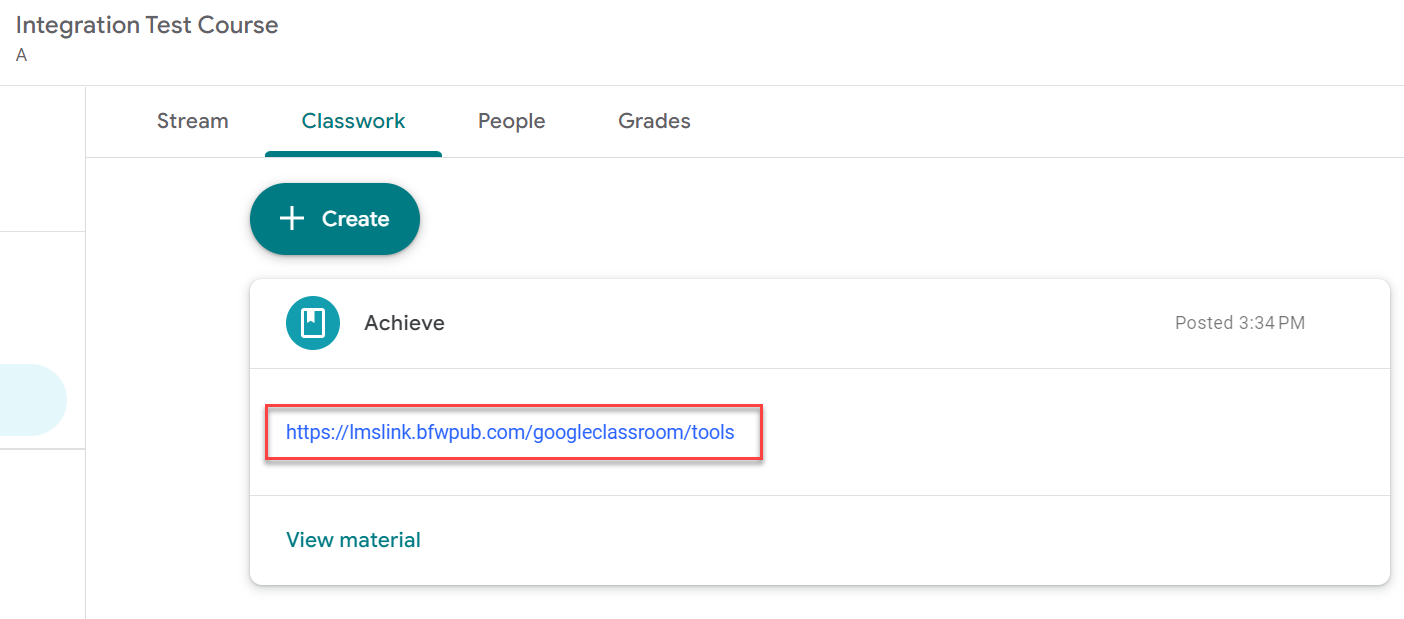Image resolution: width=1404 pixels, height=619 pixels.
Task: Click the light blue pill shape in the sidebar
Action: pos(25,398)
